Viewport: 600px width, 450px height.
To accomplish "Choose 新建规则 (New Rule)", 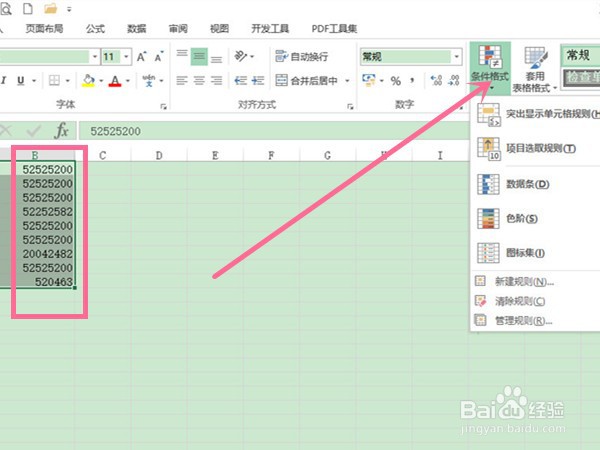I will (535, 282).
